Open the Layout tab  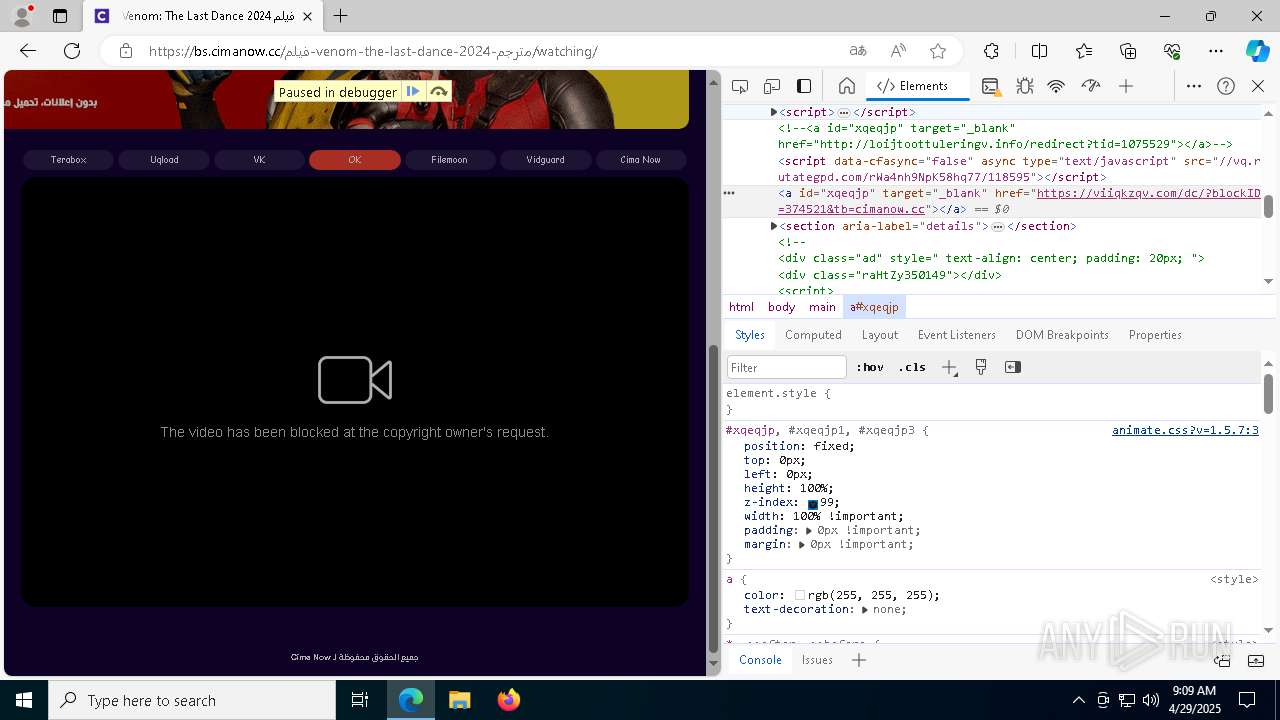tap(880, 335)
